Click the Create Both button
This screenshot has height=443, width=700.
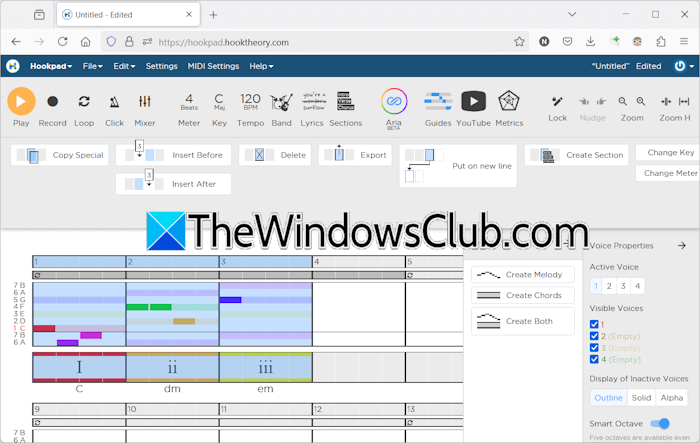coord(523,321)
